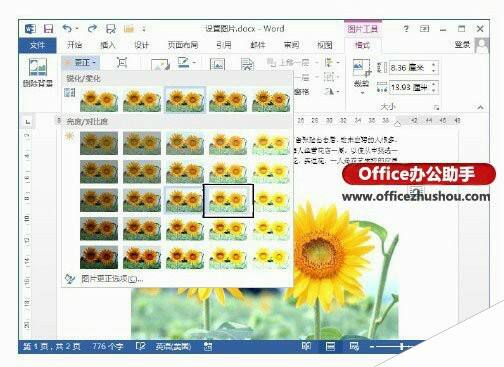Switch to the View (视图) tab
The width and height of the screenshot is (504, 367).
coord(325,45)
